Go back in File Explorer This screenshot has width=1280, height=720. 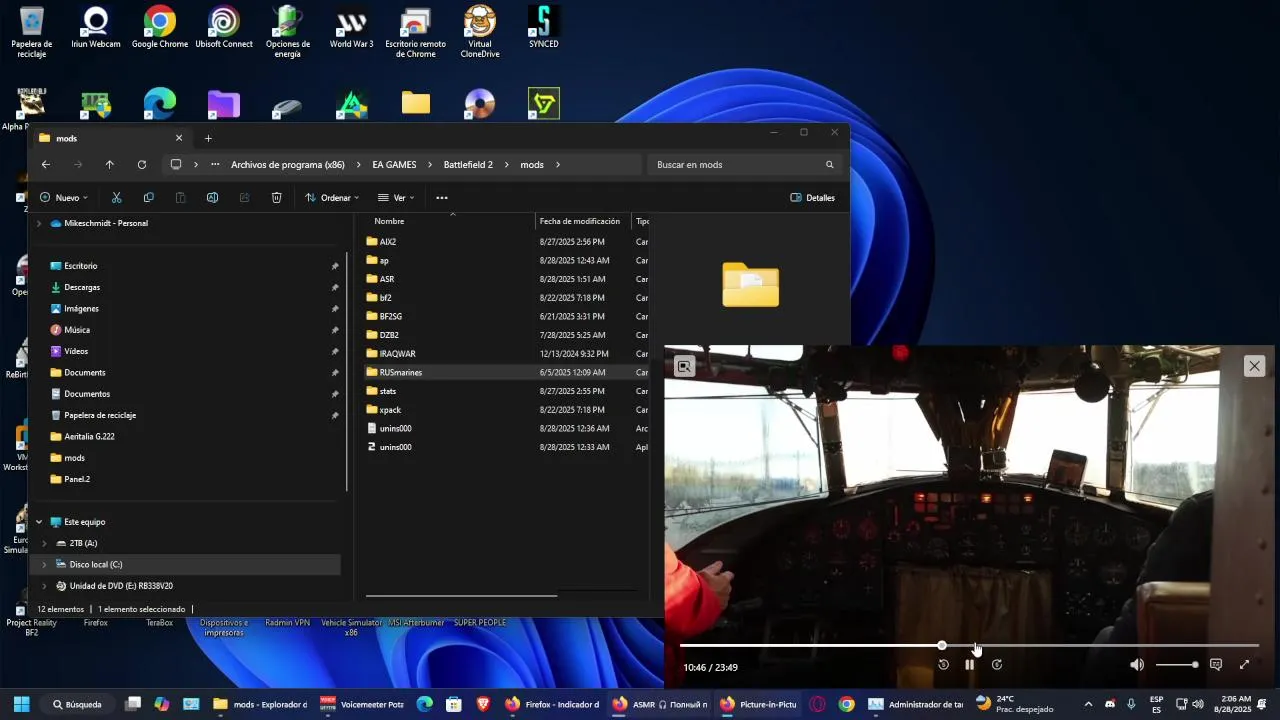point(45,165)
